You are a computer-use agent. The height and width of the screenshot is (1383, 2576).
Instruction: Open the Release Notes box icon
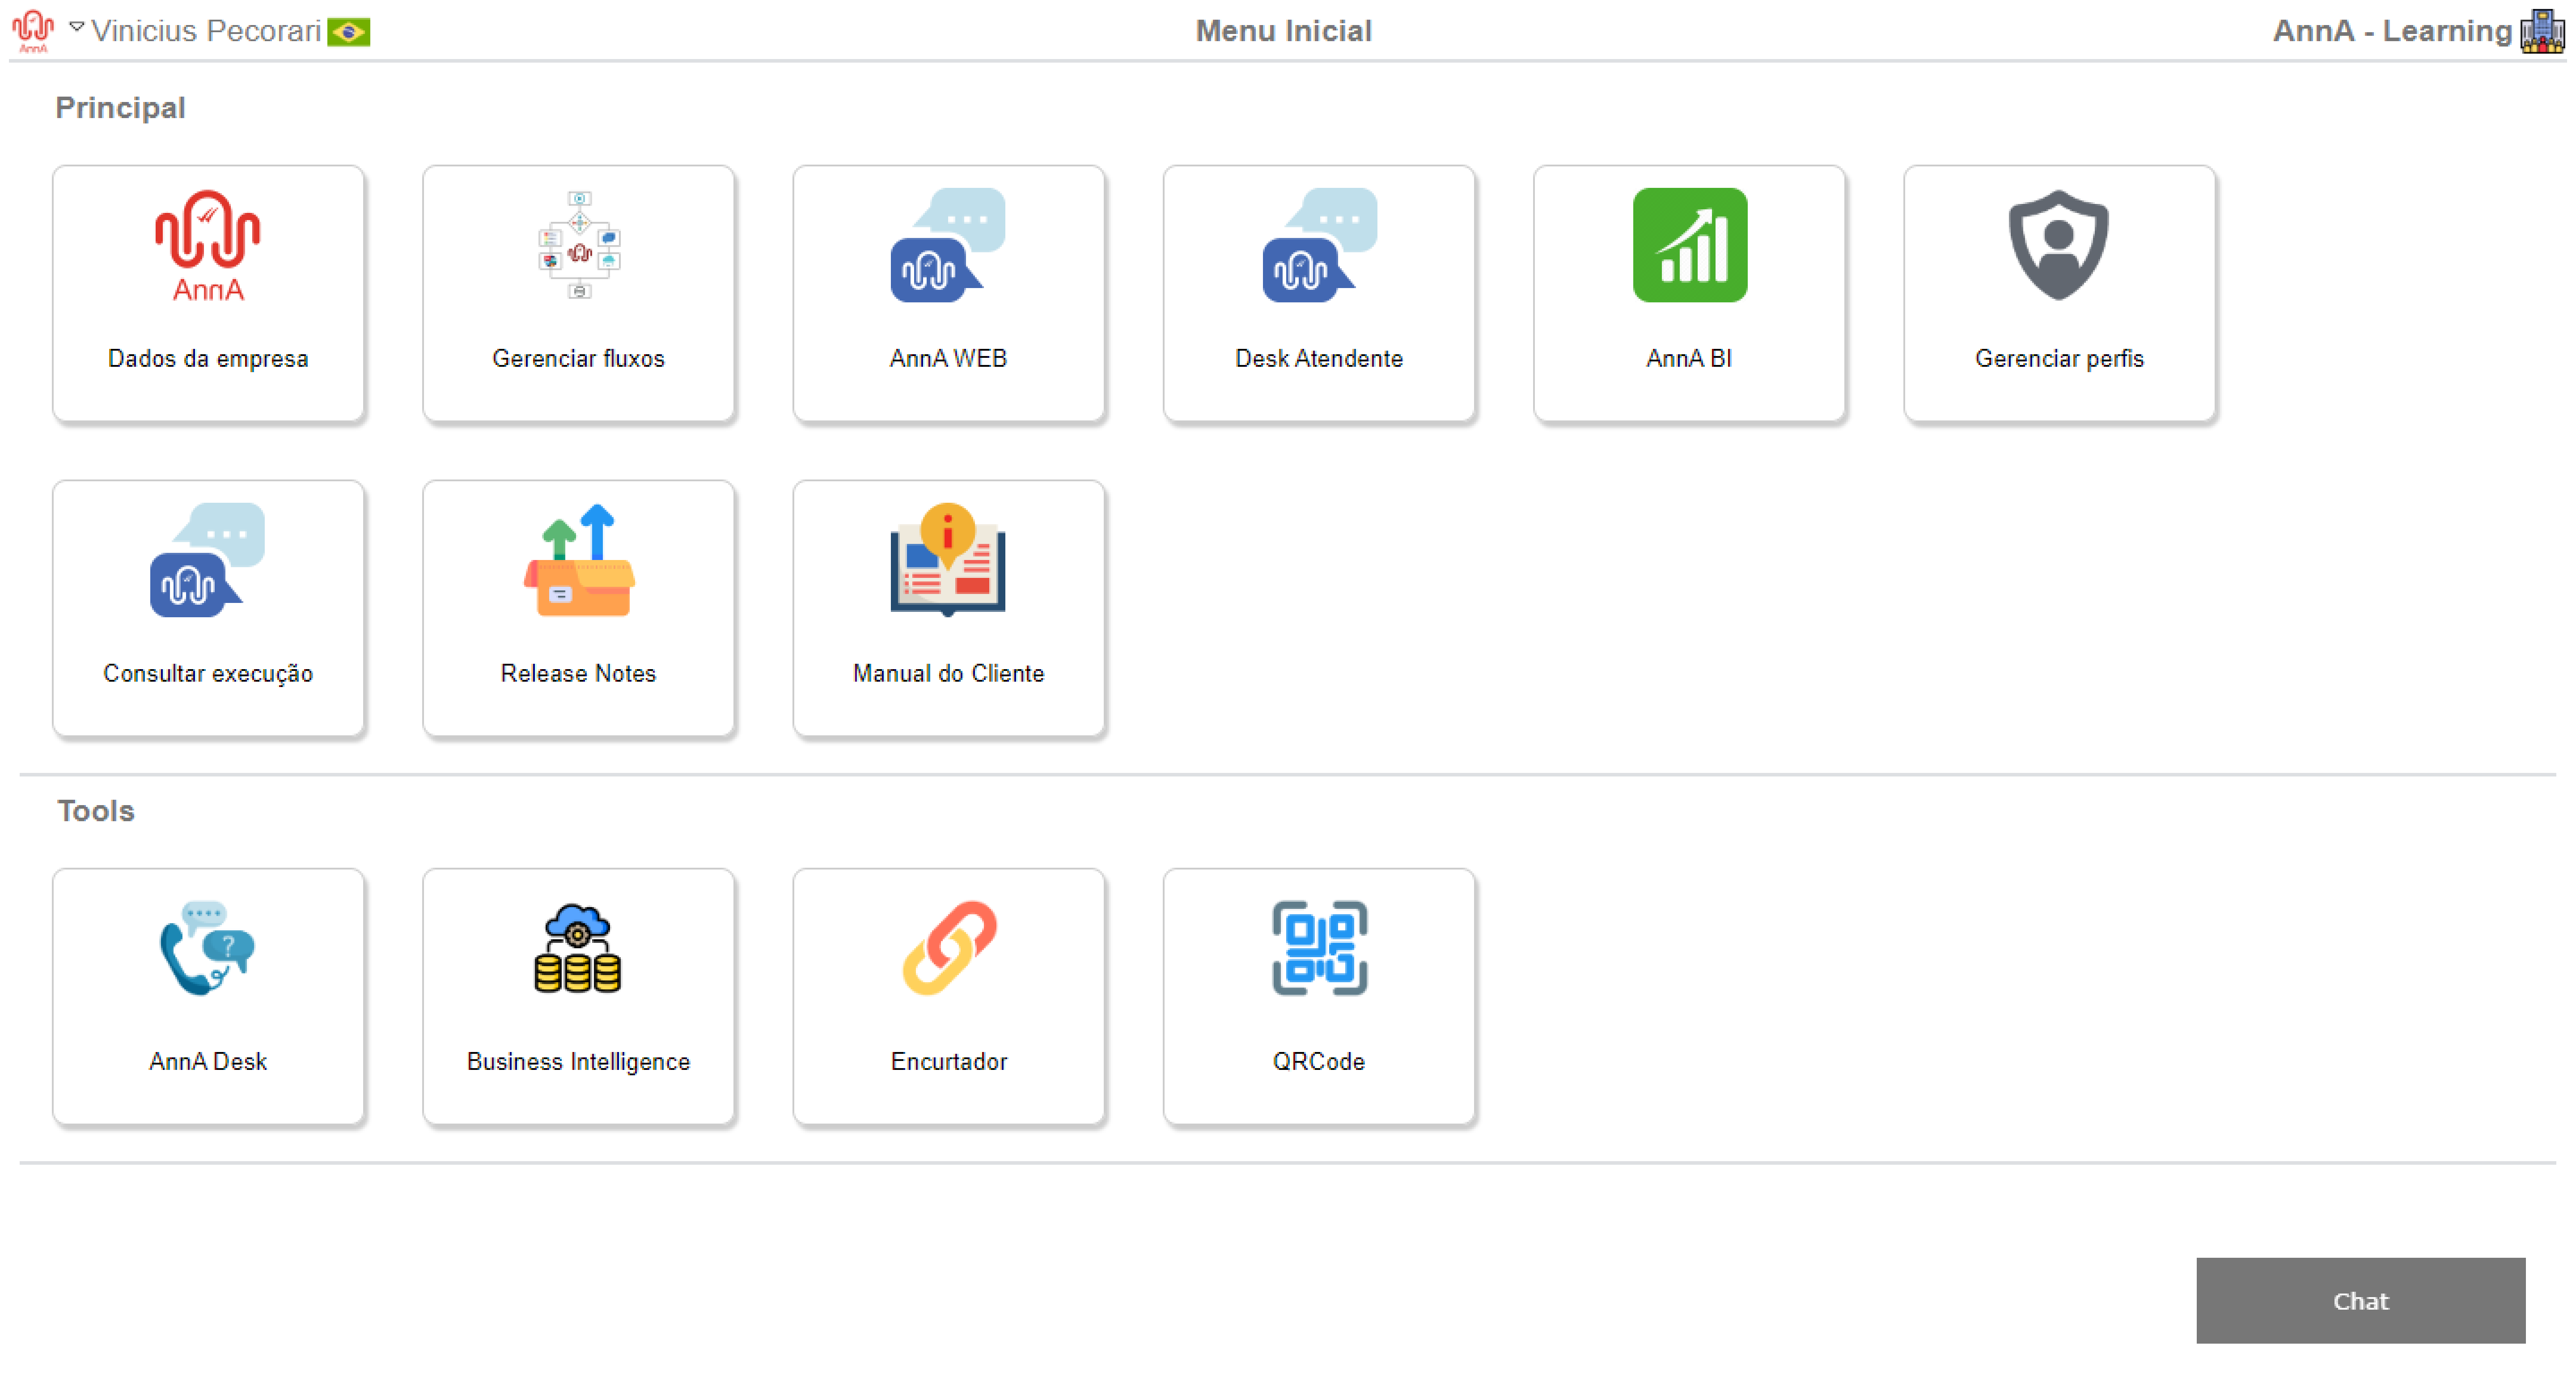(579, 560)
